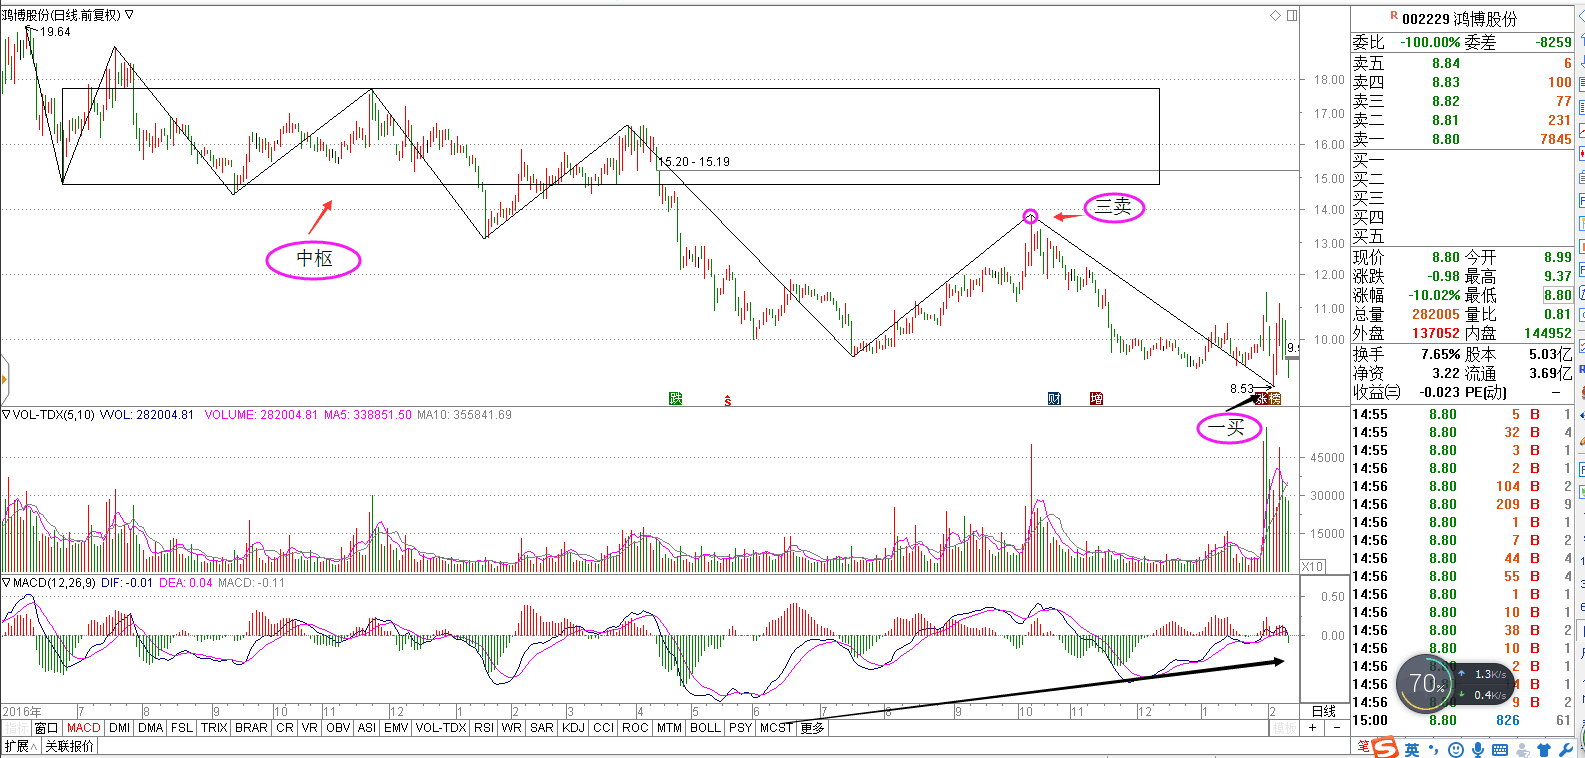Click the 002229 鸿博股份 stock title

point(1460,19)
